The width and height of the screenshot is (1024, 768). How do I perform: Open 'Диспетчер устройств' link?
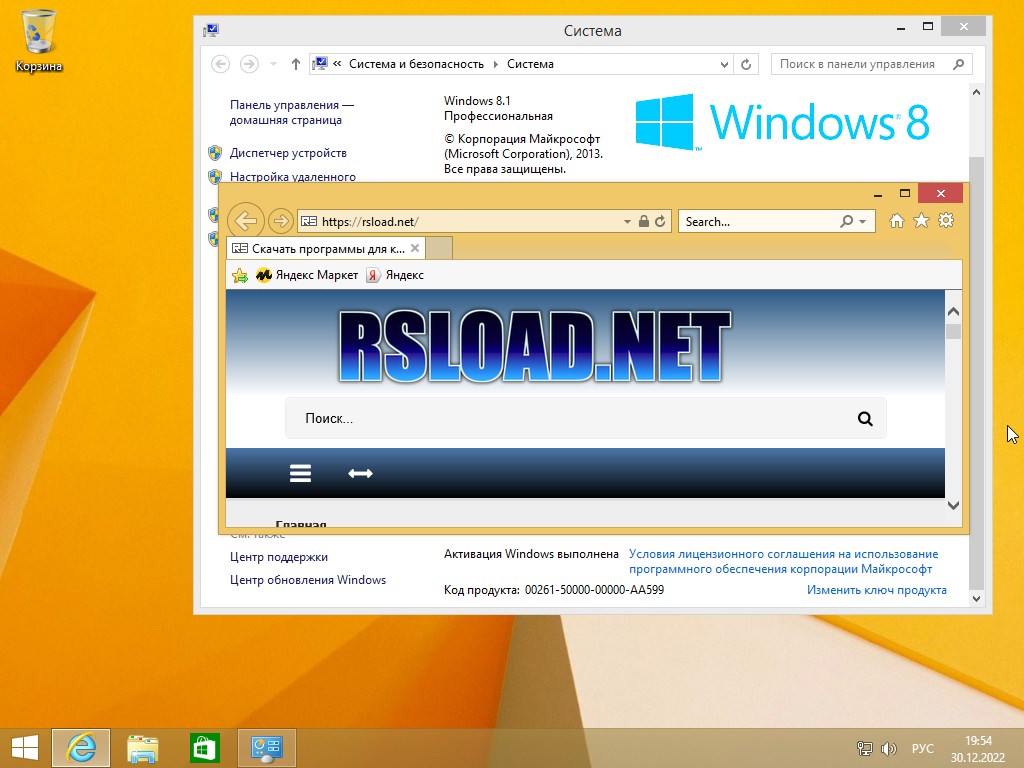(288, 153)
